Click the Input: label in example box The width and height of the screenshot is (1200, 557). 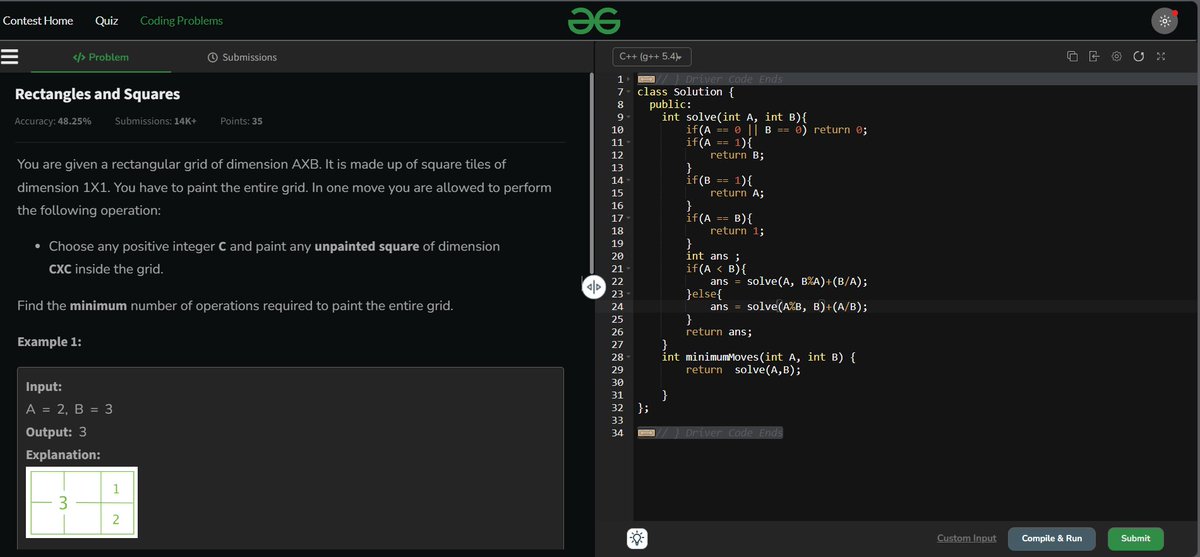pos(44,387)
